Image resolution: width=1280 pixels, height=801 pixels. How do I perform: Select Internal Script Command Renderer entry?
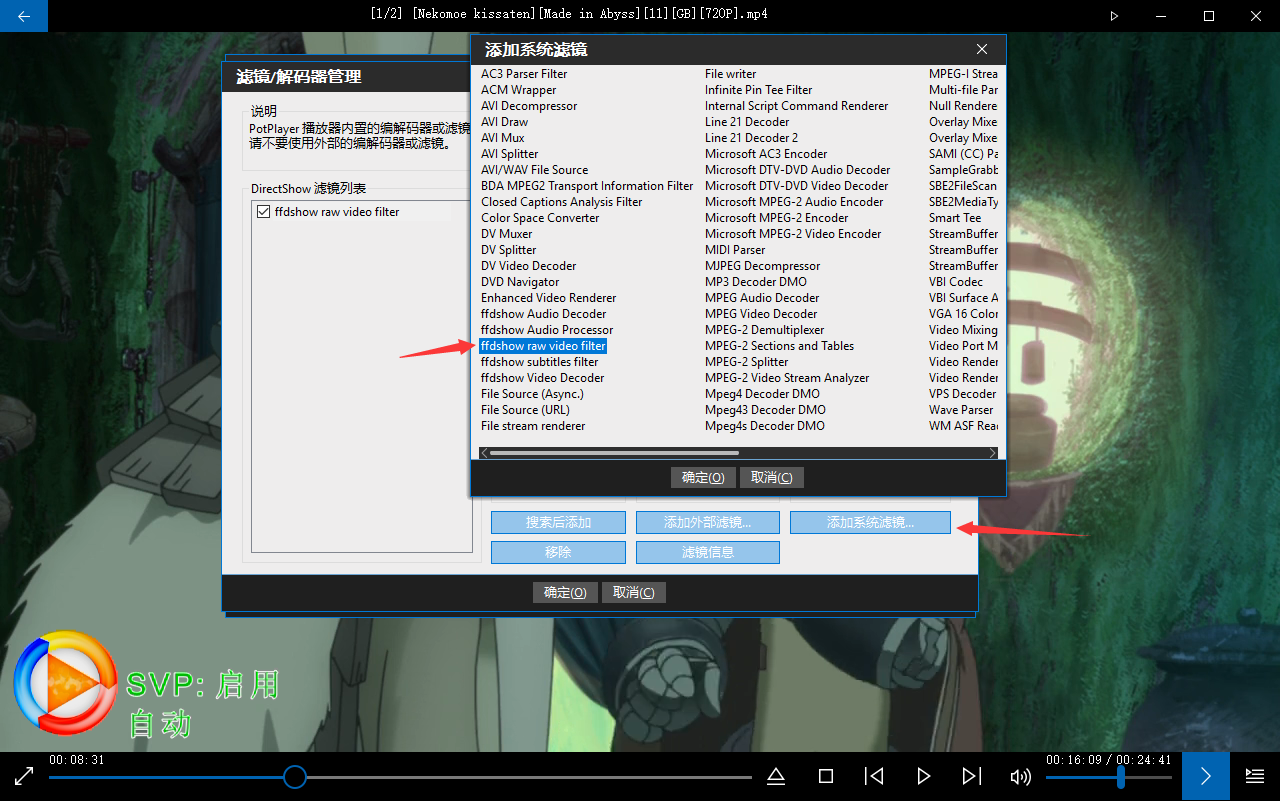point(796,106)
